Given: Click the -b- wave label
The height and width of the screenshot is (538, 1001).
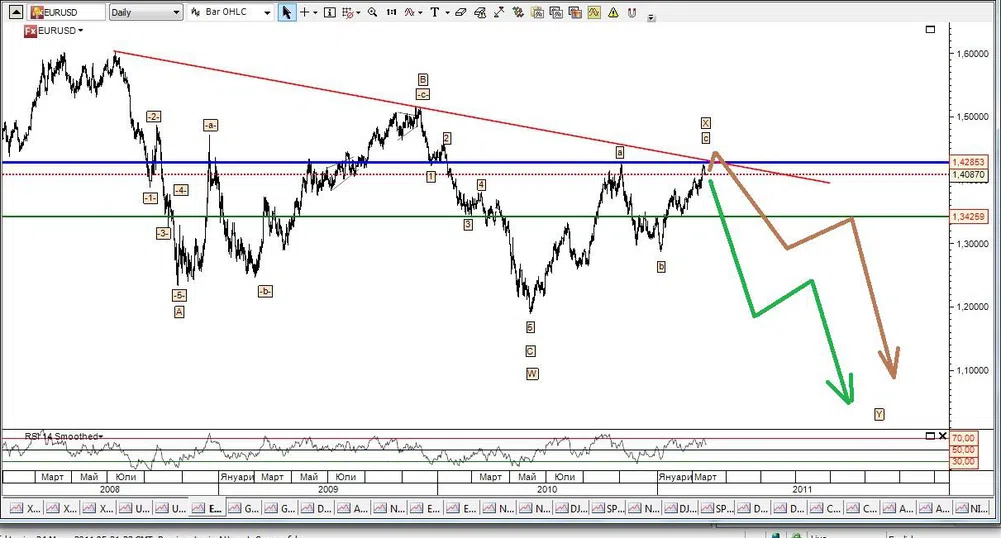Looking at the screenshot, I should pyautogui.click(x=265, y=292).
